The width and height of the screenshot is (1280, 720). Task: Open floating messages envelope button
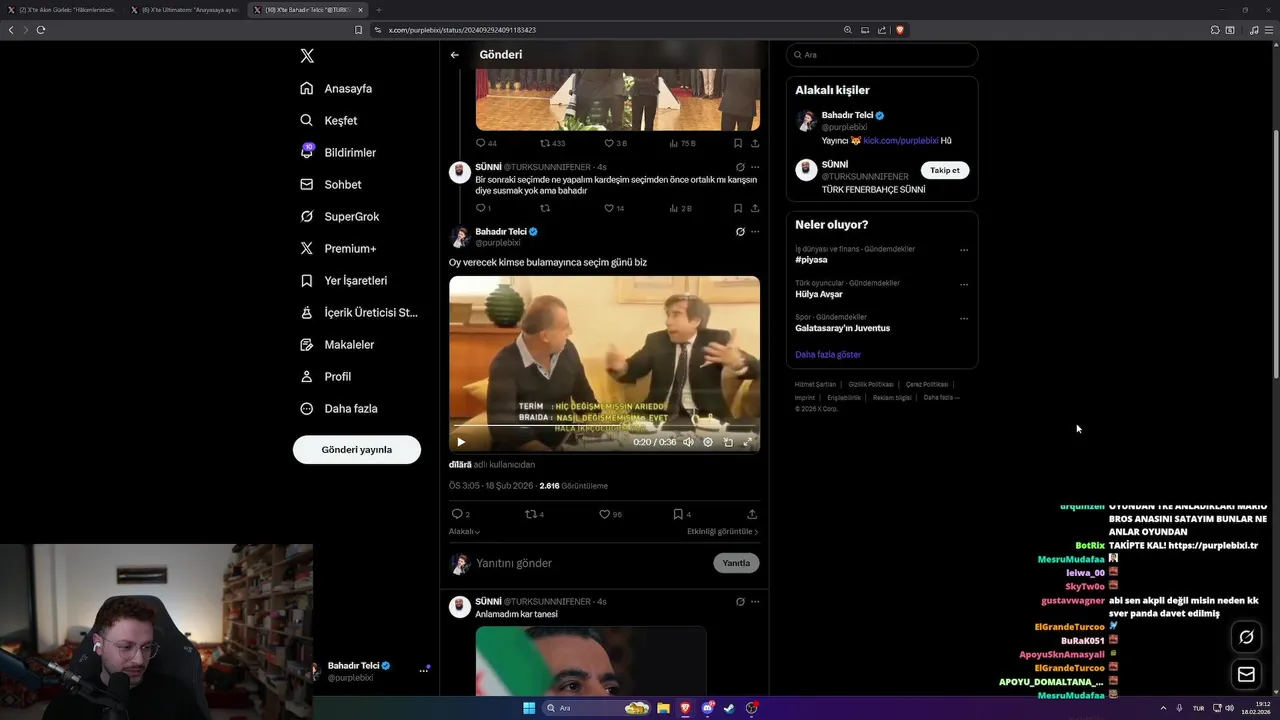1246,674
